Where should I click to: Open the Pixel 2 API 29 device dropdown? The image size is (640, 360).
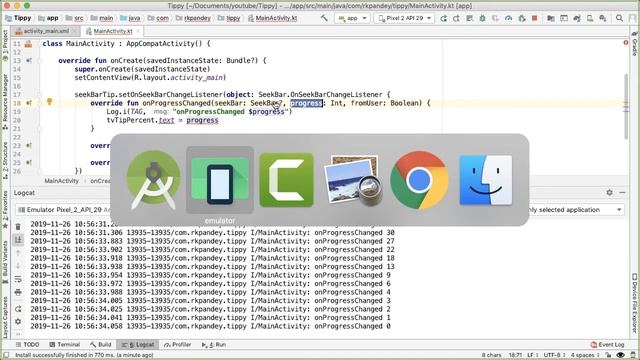(x=404, y=18)
